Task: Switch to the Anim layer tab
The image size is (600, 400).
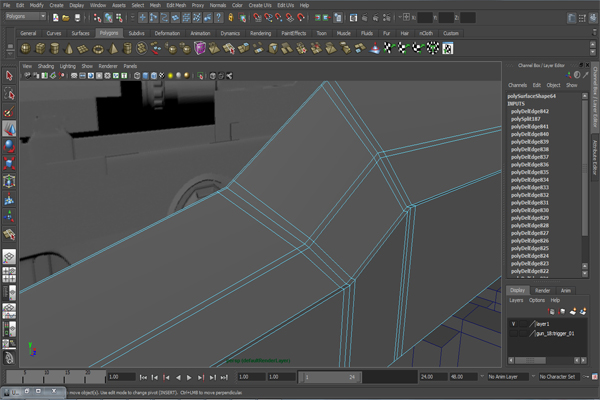Action: pos(566,291)
